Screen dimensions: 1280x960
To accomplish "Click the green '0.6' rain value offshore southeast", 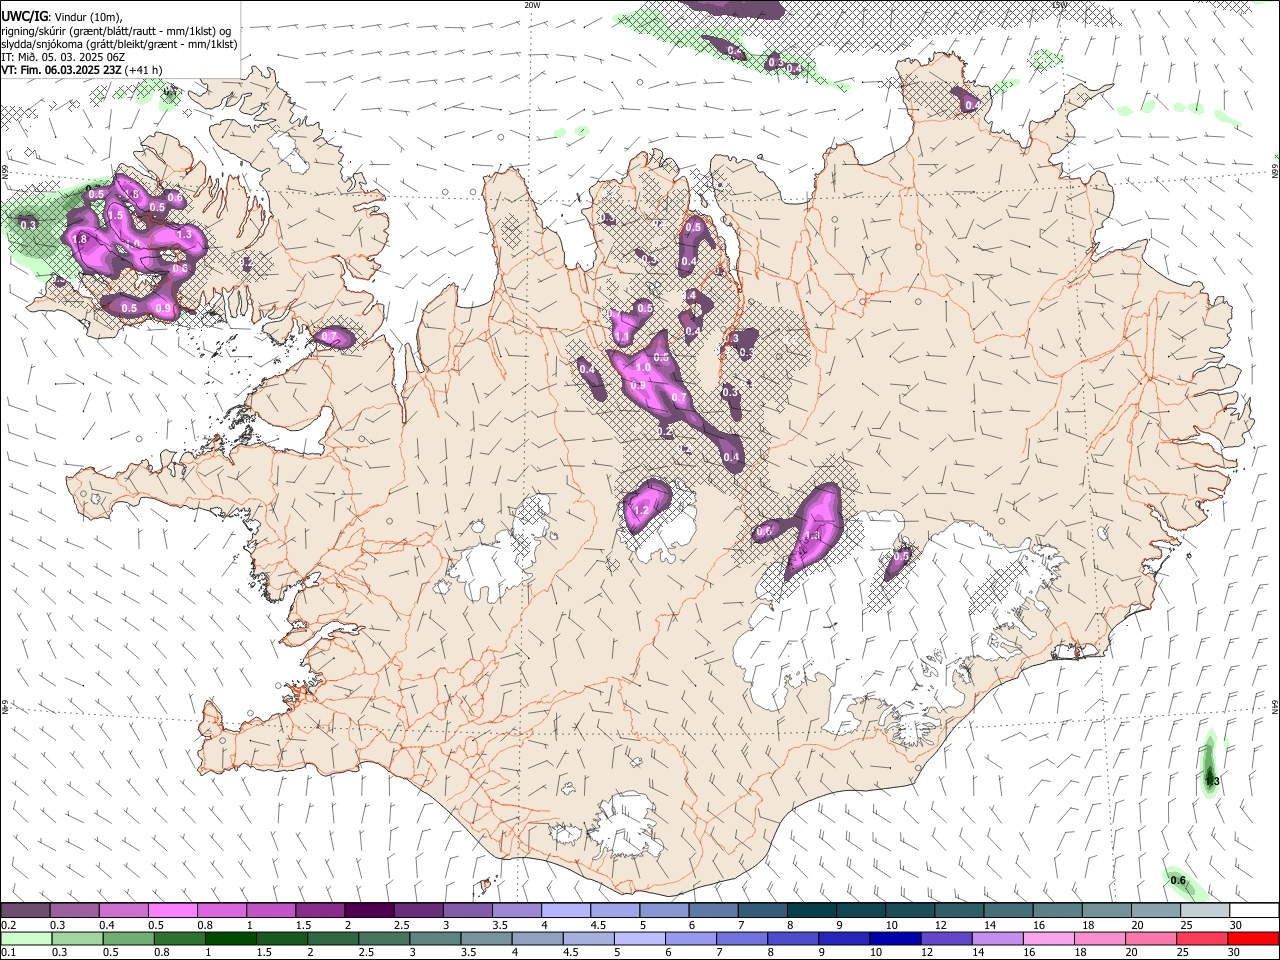I will pos(1178,881).
